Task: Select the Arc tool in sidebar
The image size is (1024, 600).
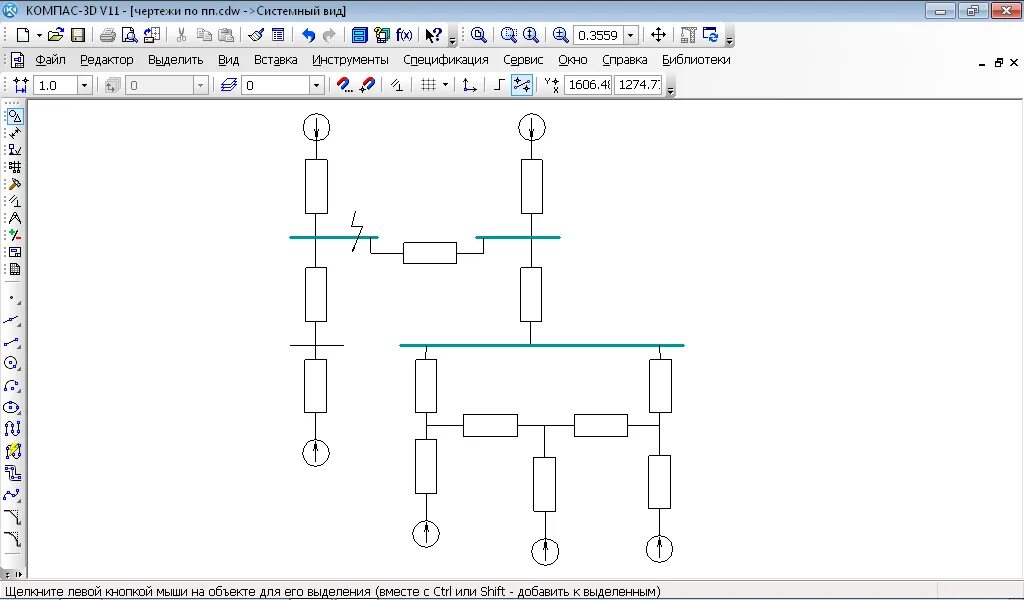Action: tap(13, 385)
